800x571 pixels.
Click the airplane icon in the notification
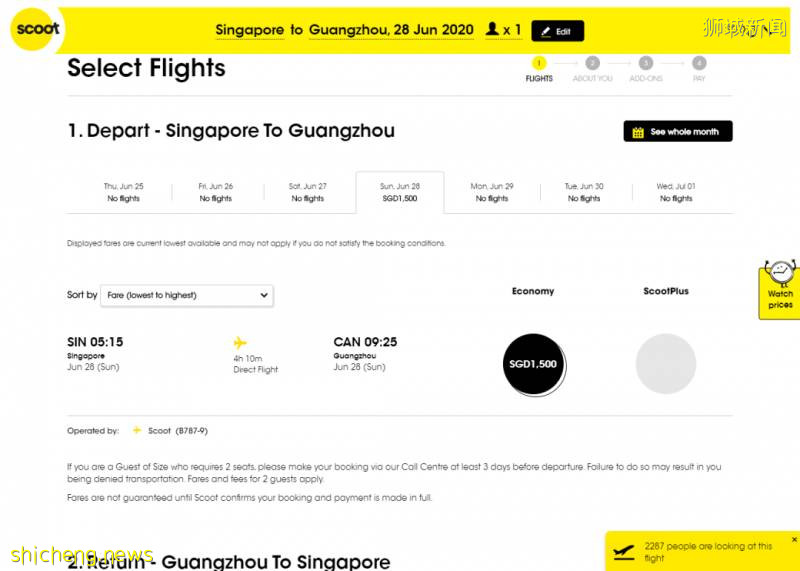pyautogui.click(x=624, y=551)
